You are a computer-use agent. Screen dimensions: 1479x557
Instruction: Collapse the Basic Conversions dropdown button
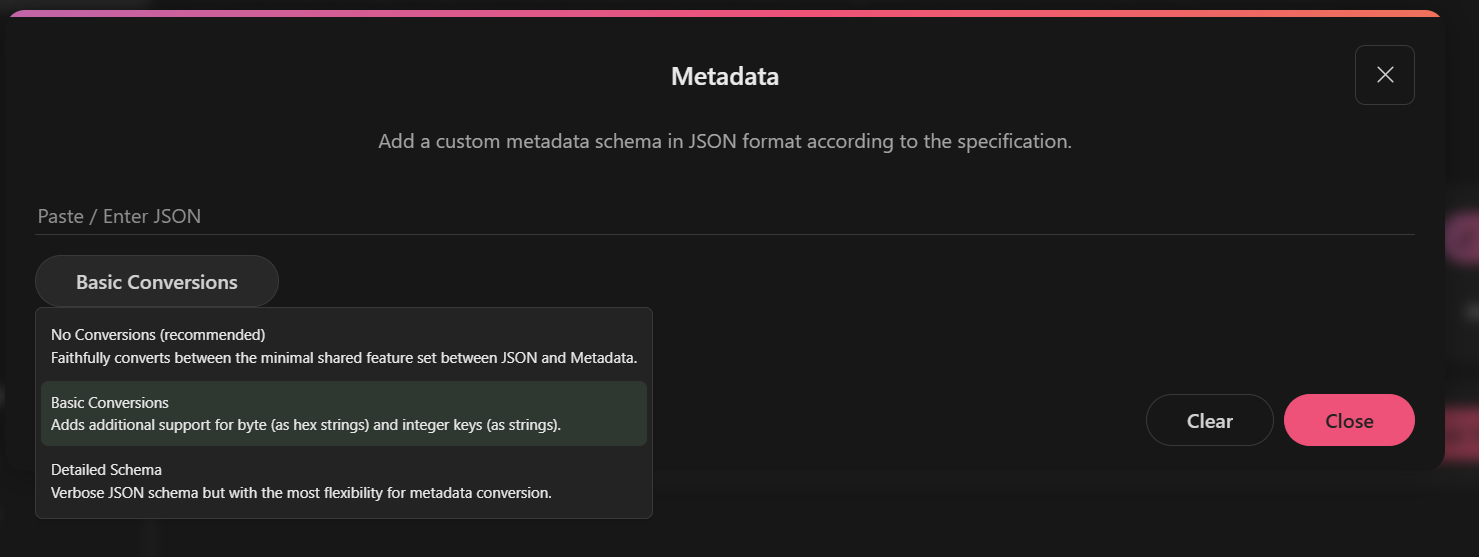[x=157, y=282]
